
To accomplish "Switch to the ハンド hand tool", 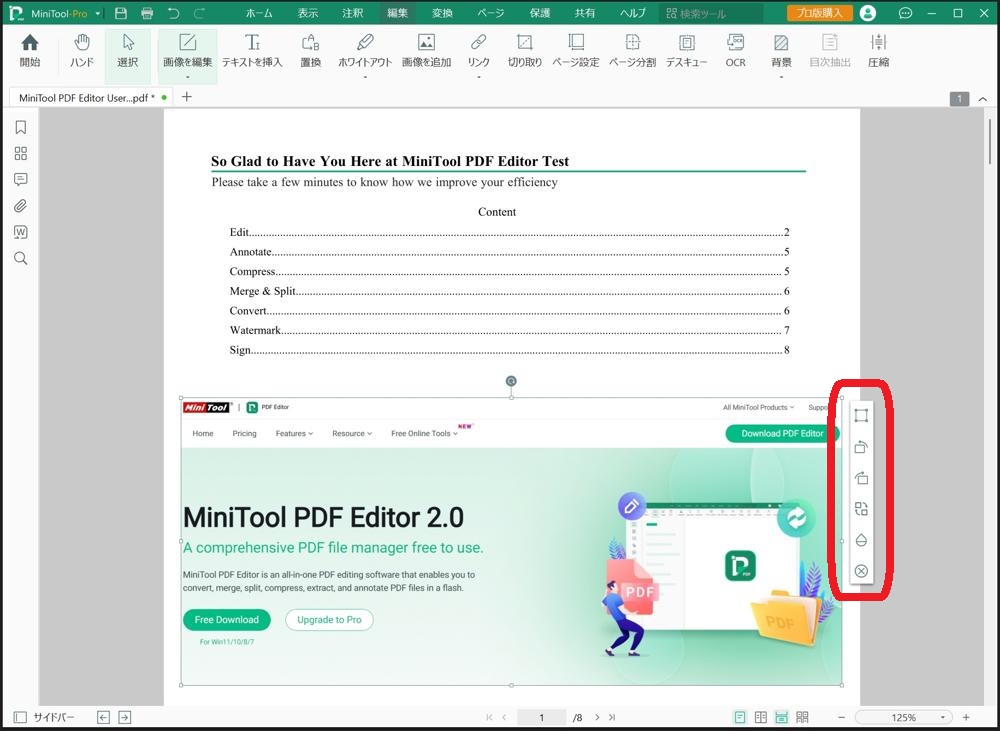I will 82,51.
